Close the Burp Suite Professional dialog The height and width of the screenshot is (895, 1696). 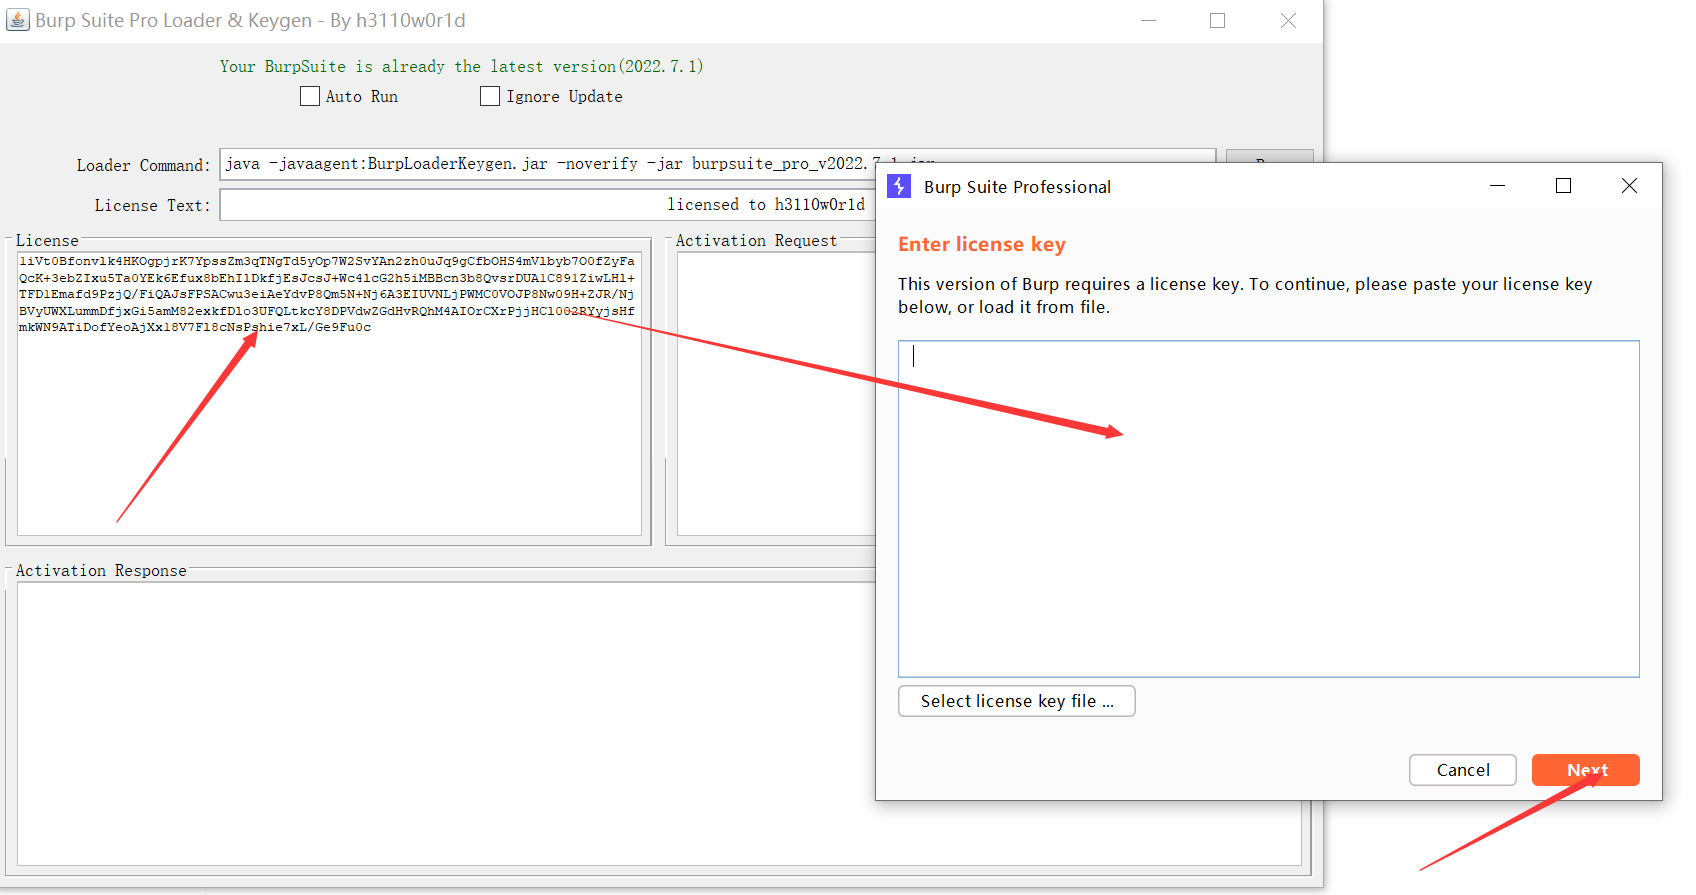1629,186
